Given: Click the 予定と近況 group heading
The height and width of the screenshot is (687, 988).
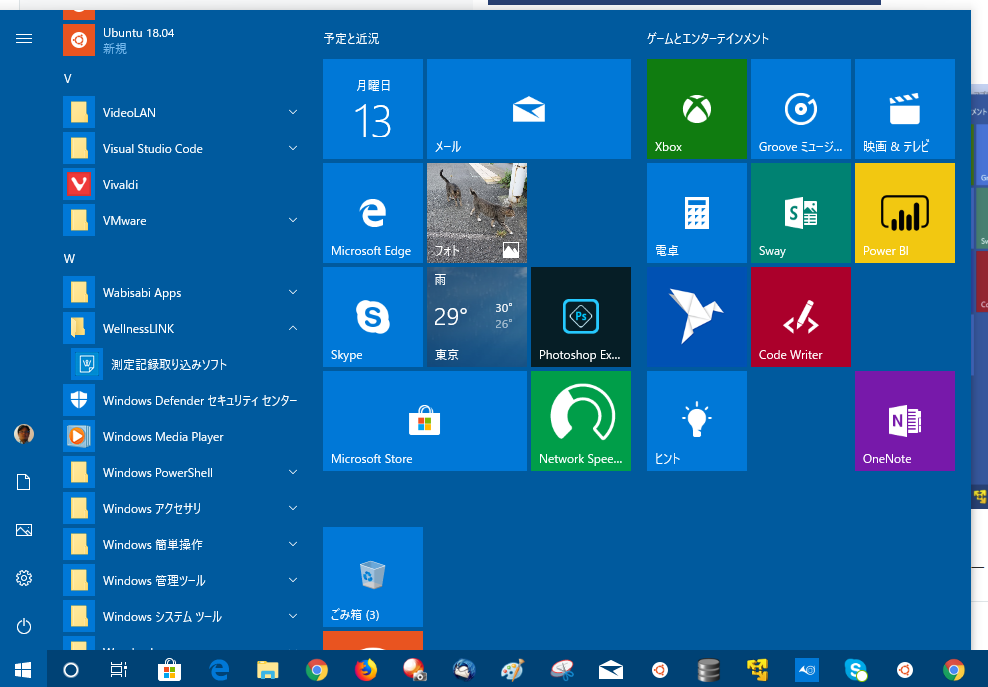Looking at the screenshot, I should pos(352,38).
